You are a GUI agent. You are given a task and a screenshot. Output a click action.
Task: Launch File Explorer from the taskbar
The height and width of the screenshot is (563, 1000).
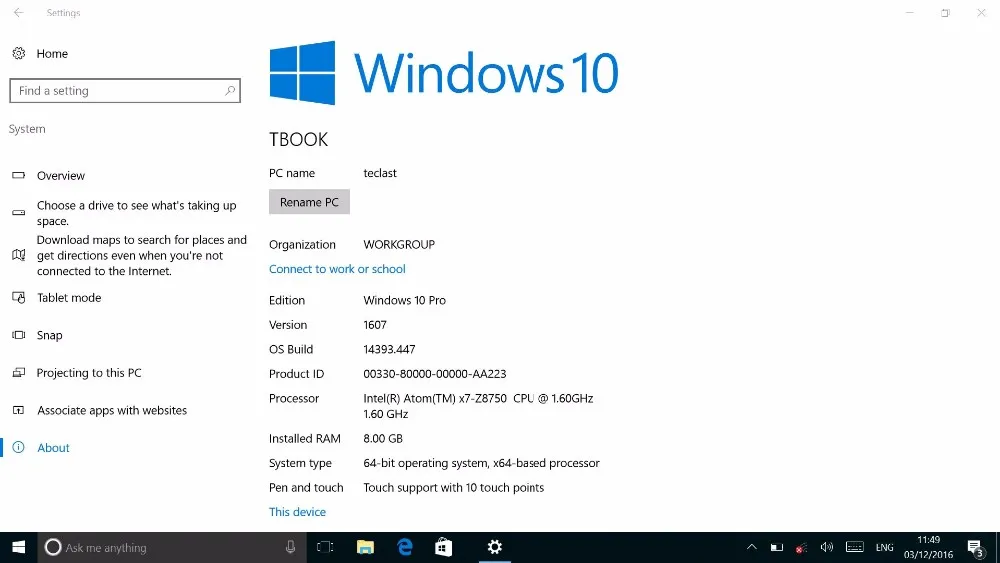pyautogui.click(x=365, y=547)
